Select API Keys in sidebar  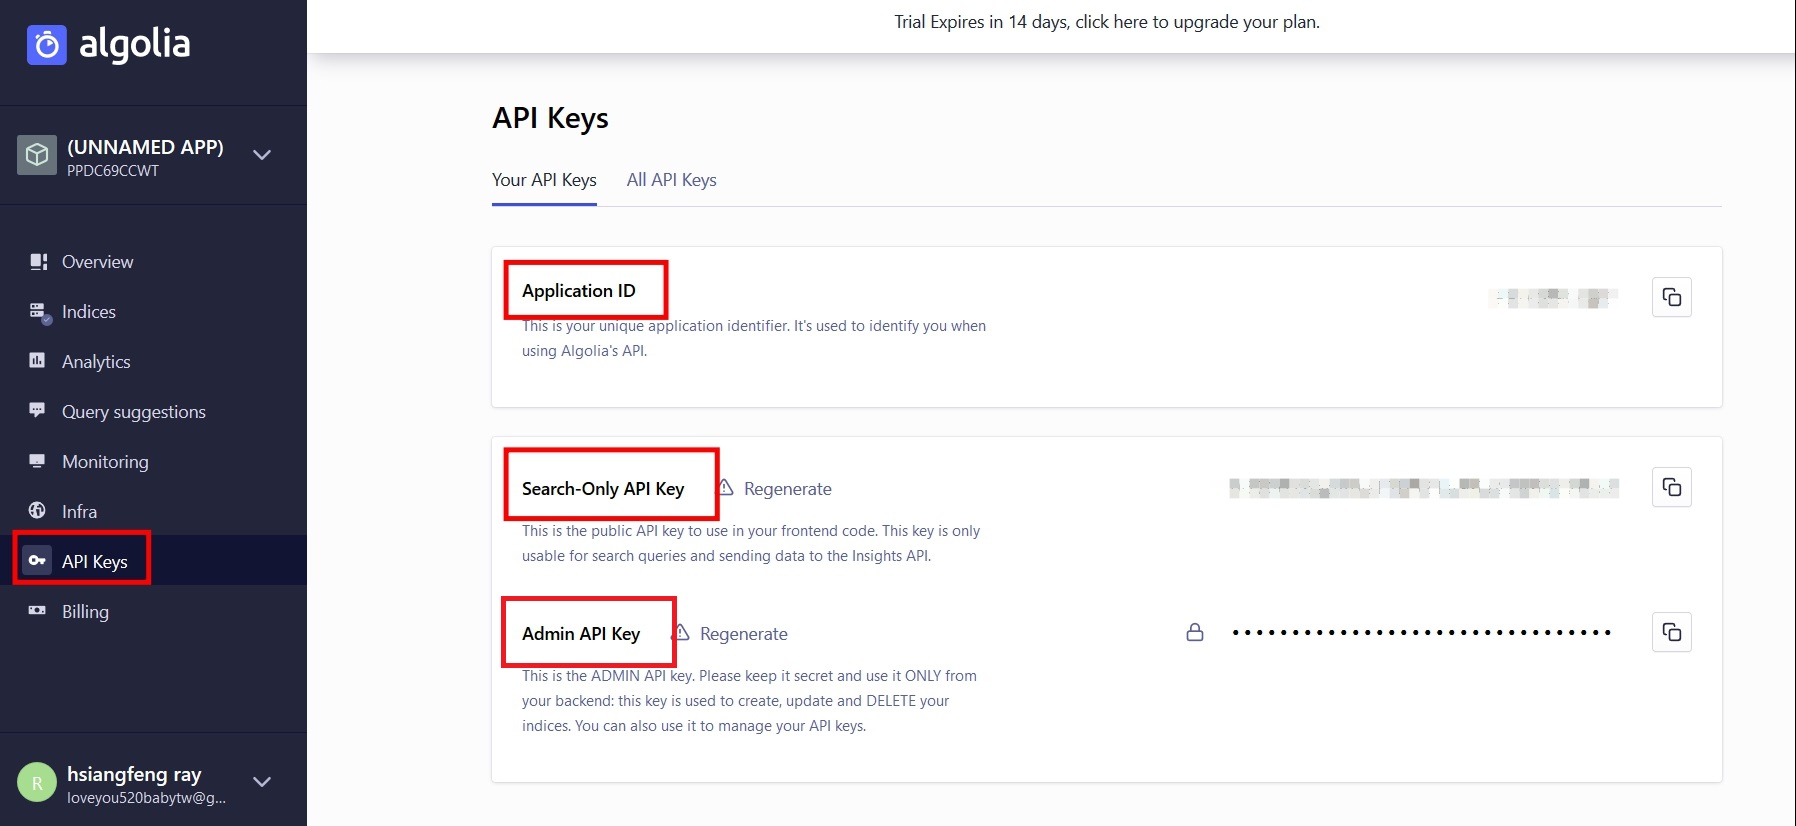[x=95, y=562]
